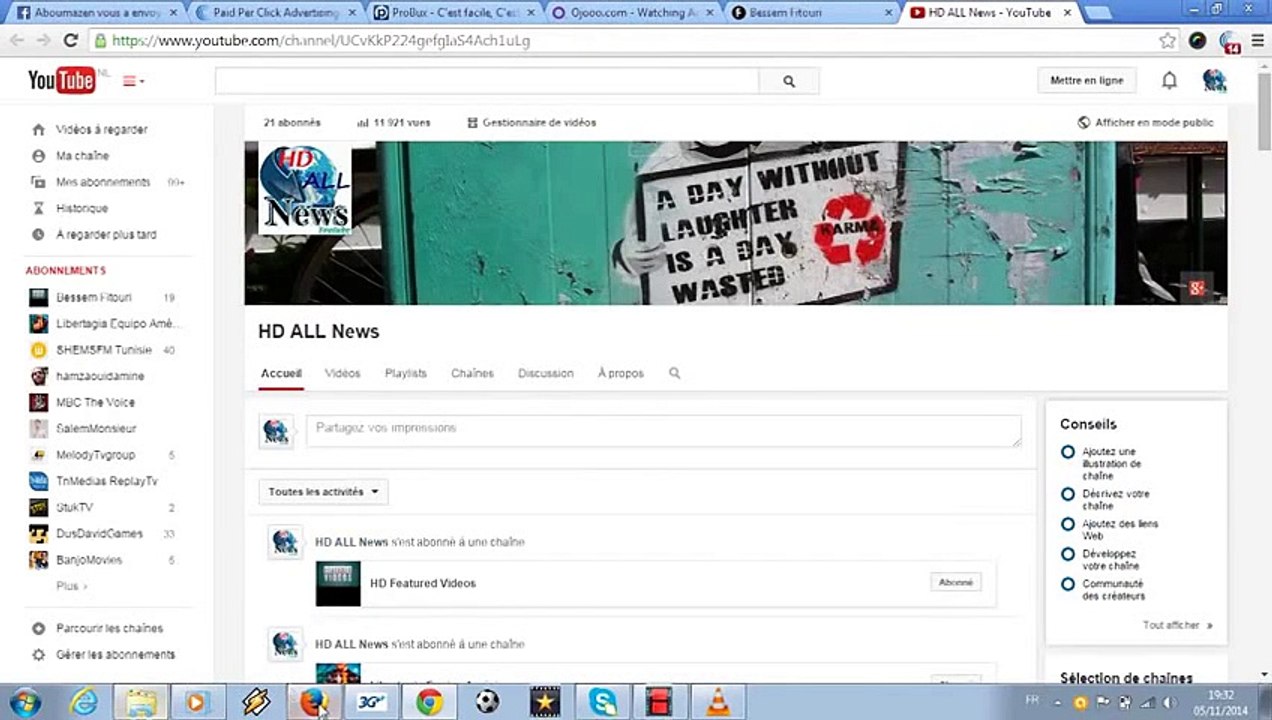This screenshot has height=720, width=1272.
Task: Select Ajoutez des liens Web tip
Action: [x=1109, y=530]
